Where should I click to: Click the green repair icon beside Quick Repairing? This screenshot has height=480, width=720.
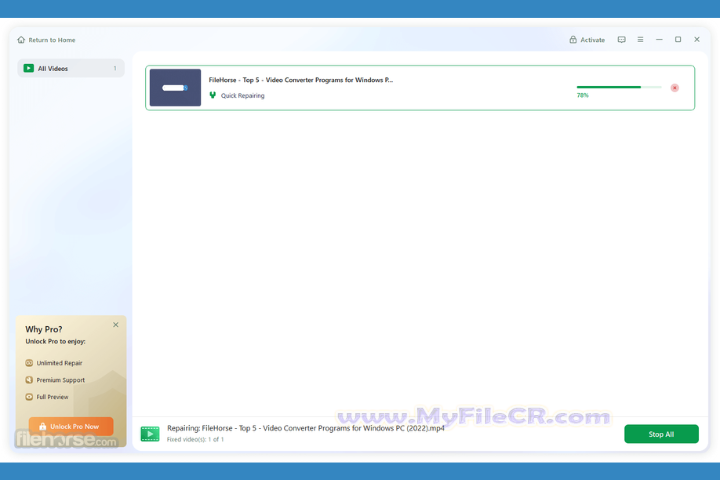pyautogui.click(x=213, y=95)
